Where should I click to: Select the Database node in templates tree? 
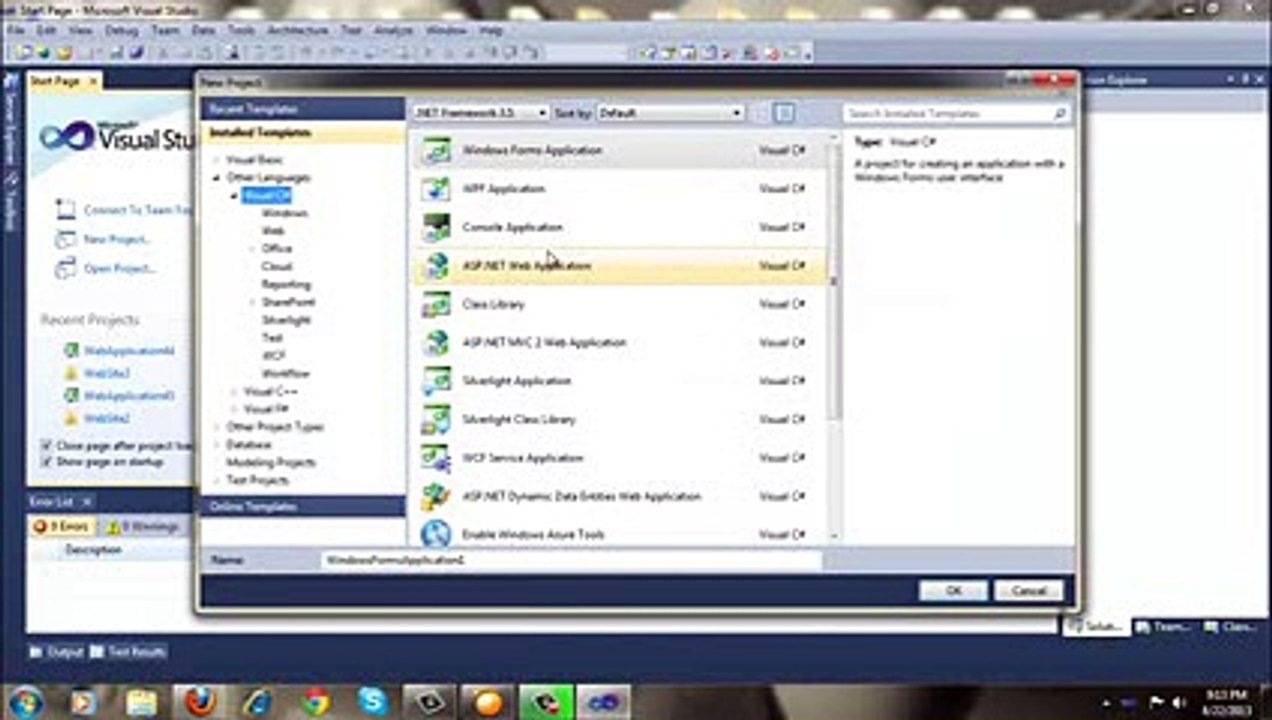(248, 444)
